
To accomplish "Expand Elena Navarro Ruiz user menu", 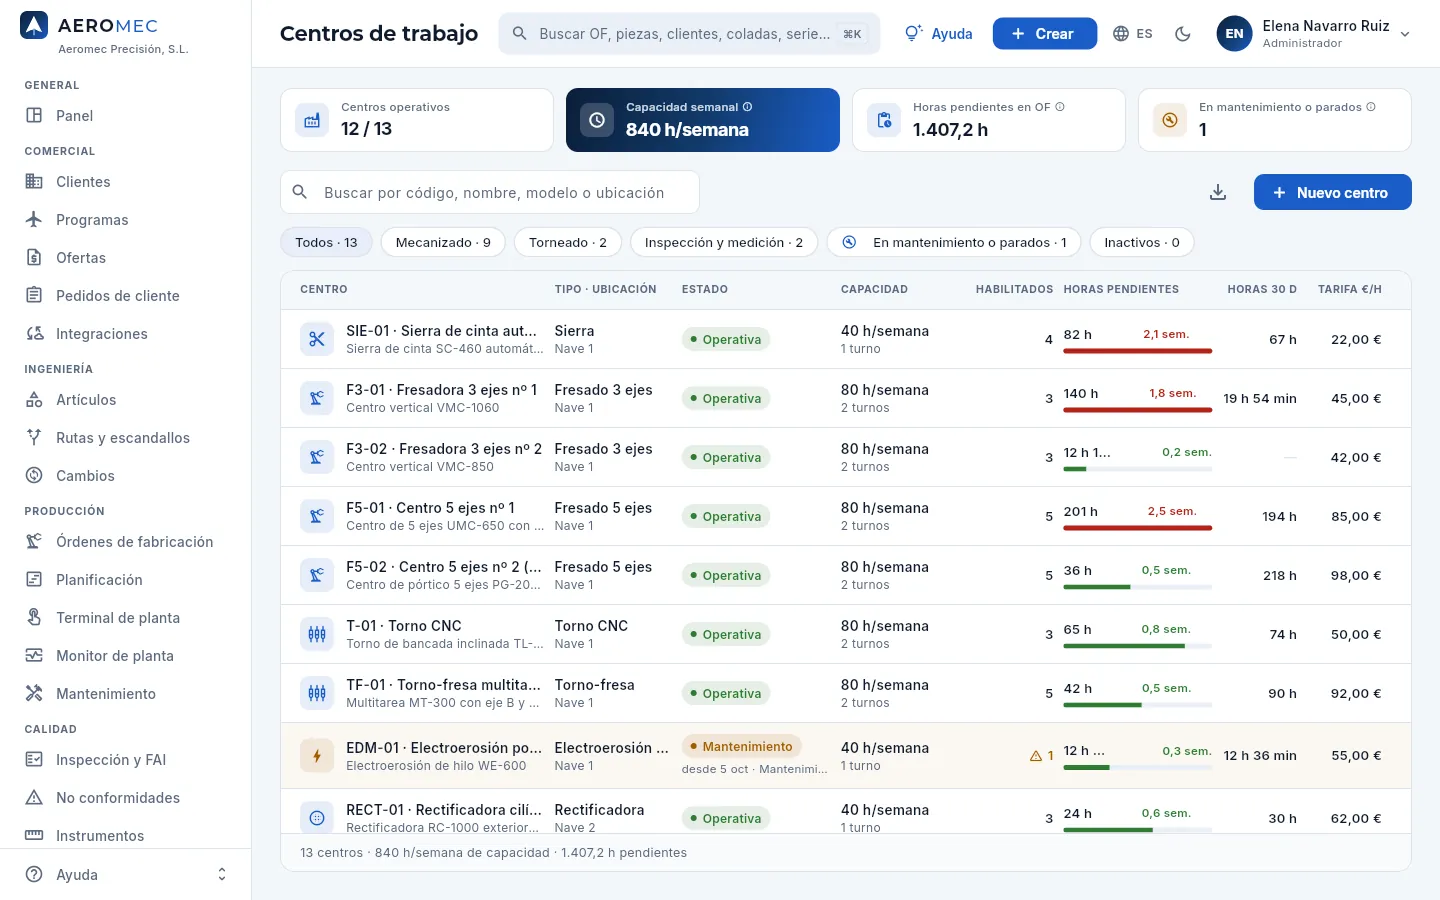I will [x=1314, y=34].
